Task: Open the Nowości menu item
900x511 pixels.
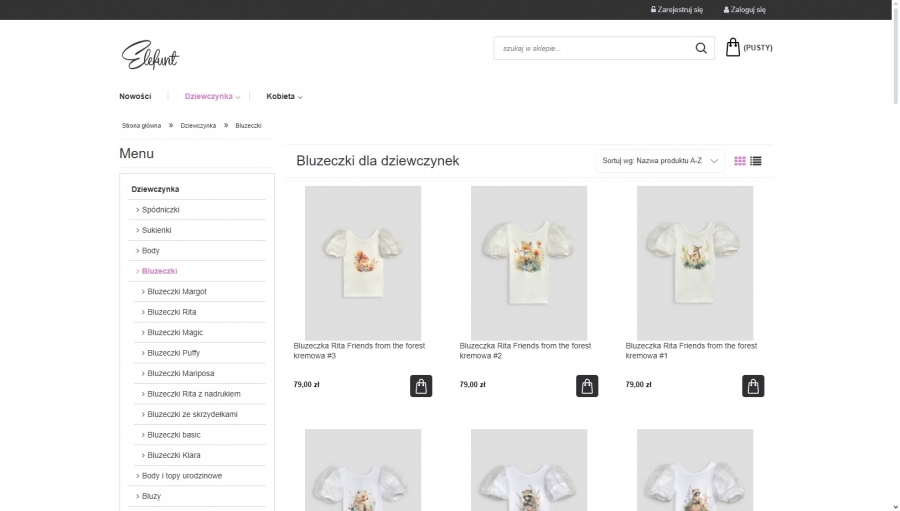Action: [135, 96]
